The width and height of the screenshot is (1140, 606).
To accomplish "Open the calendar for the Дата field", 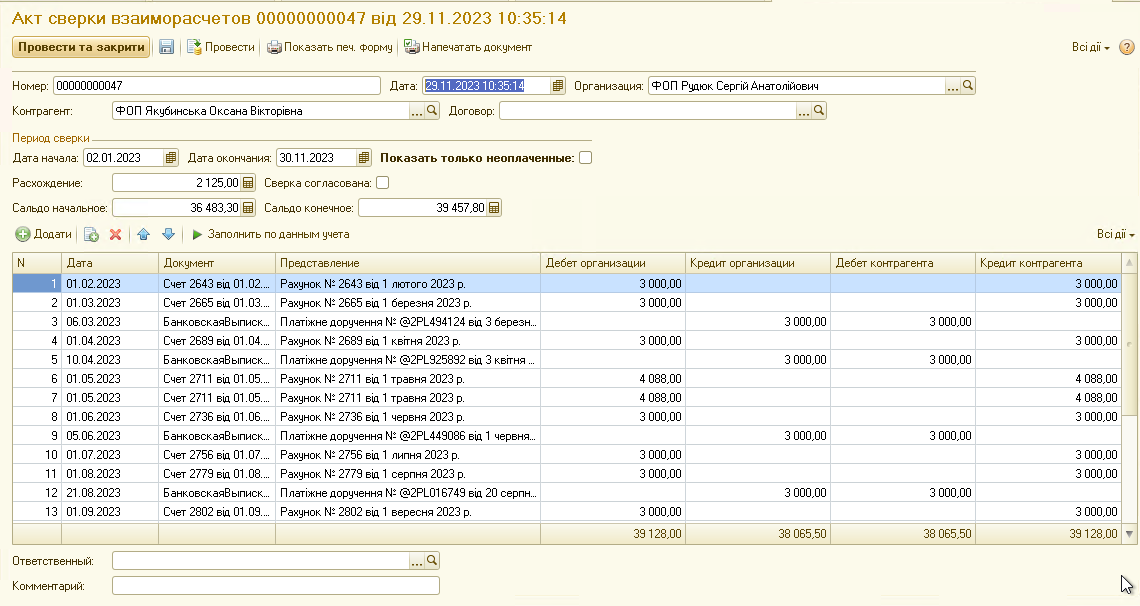I will [x=558, y=86].
